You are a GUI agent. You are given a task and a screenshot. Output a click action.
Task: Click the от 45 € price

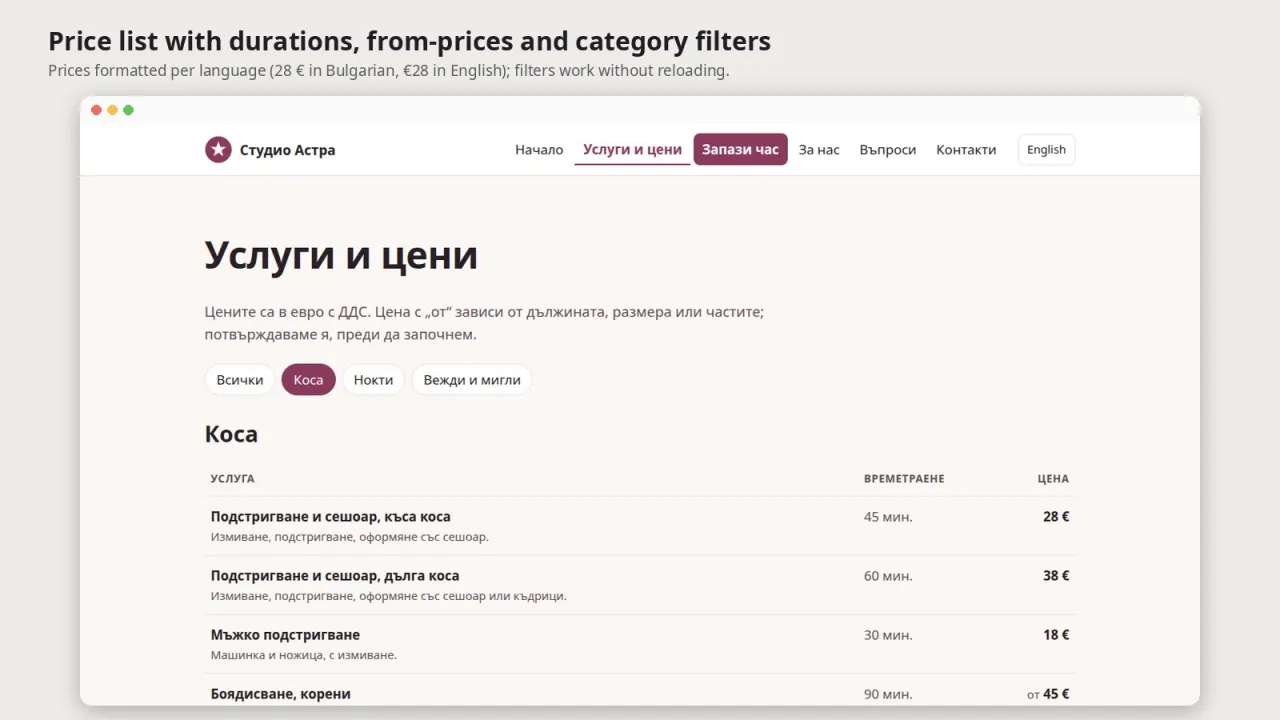[1048, 694]
